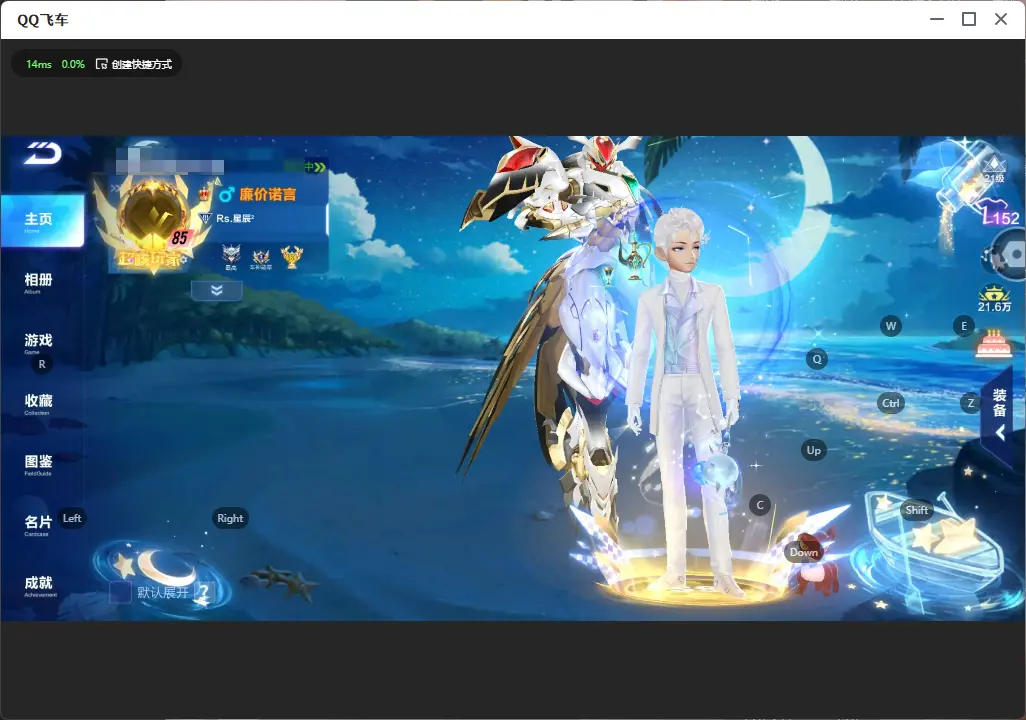
Task: Click the golden trophy medal icon
Action: coord(292,257)
